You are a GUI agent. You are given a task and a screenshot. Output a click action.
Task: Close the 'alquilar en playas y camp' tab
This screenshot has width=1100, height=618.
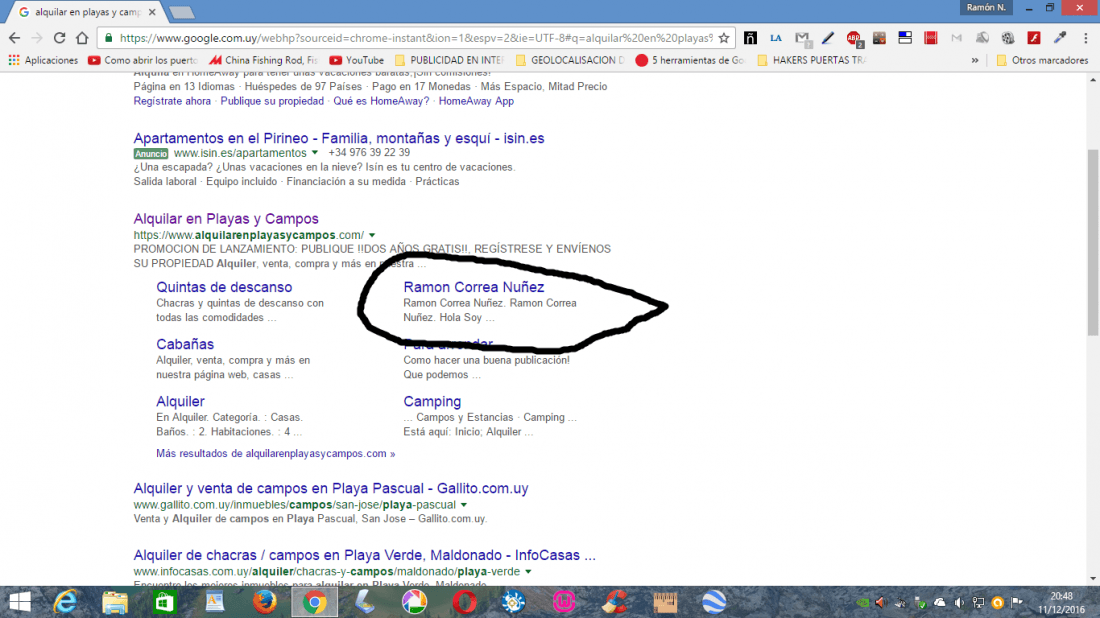[152, 12]
